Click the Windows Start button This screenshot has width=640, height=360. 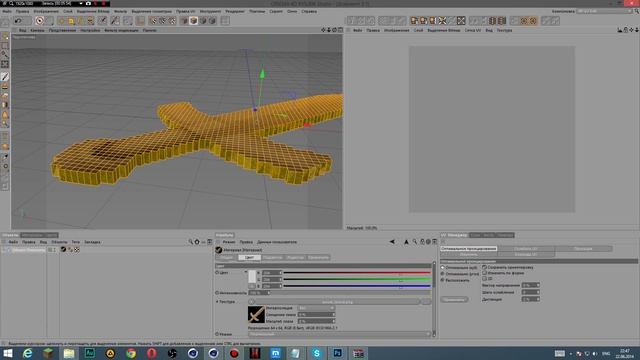(x=7, y=353)
